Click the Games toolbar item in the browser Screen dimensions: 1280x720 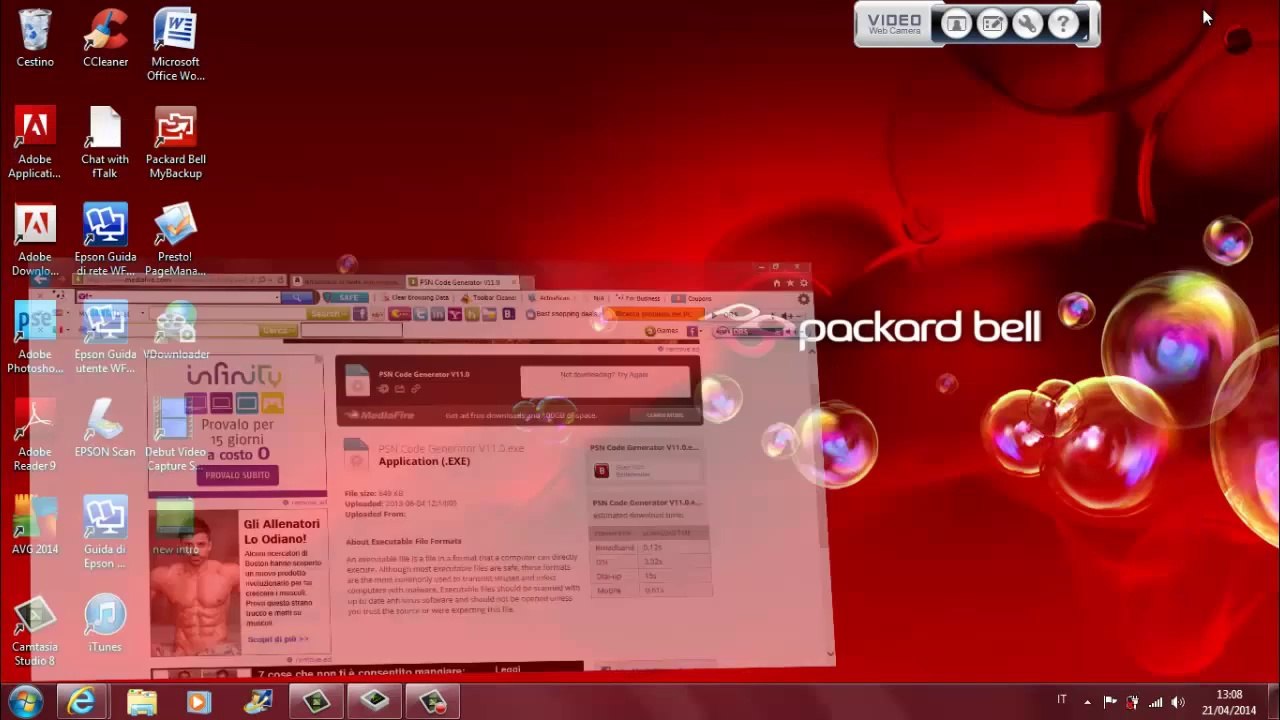tap(662, 331)
